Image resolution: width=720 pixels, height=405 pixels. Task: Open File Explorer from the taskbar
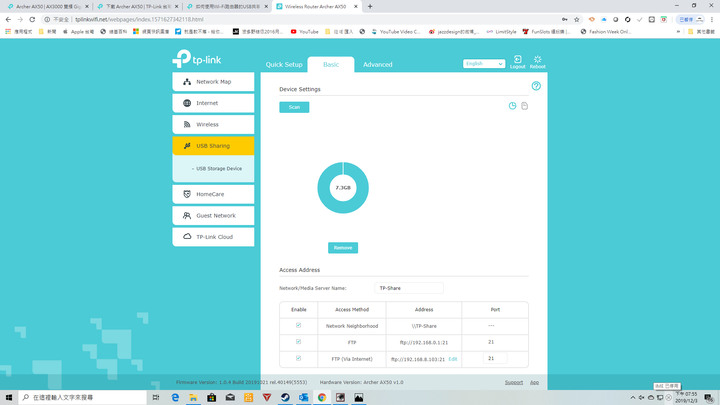point(193,397)
